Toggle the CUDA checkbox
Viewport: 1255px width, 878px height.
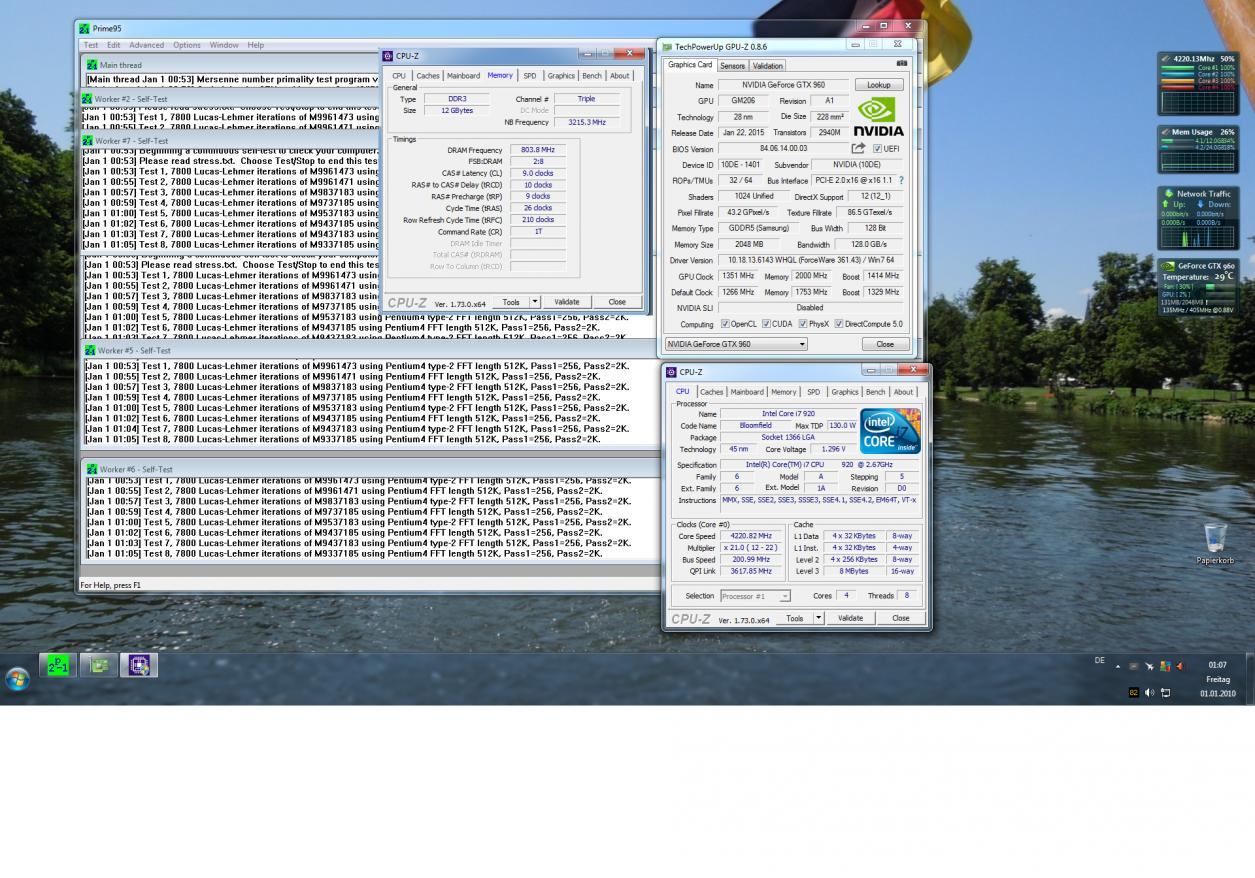766,324
